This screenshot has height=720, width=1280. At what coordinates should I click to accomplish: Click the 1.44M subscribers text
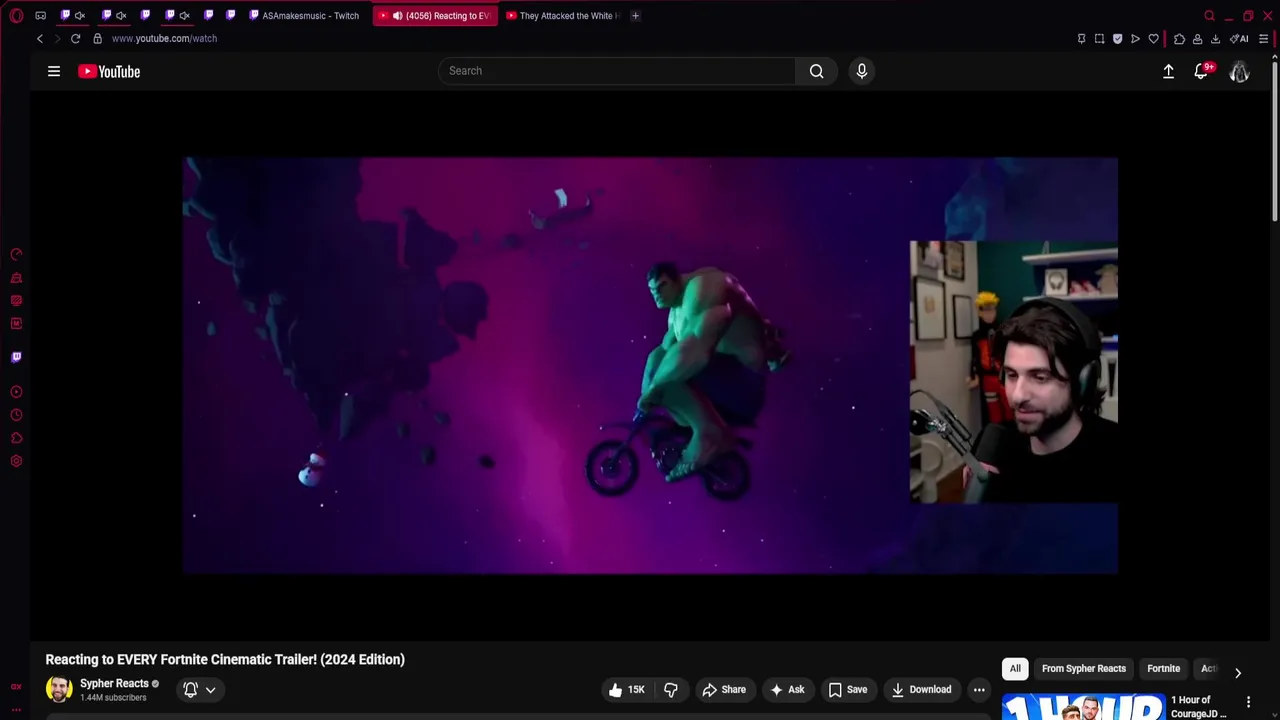(113, 698)
